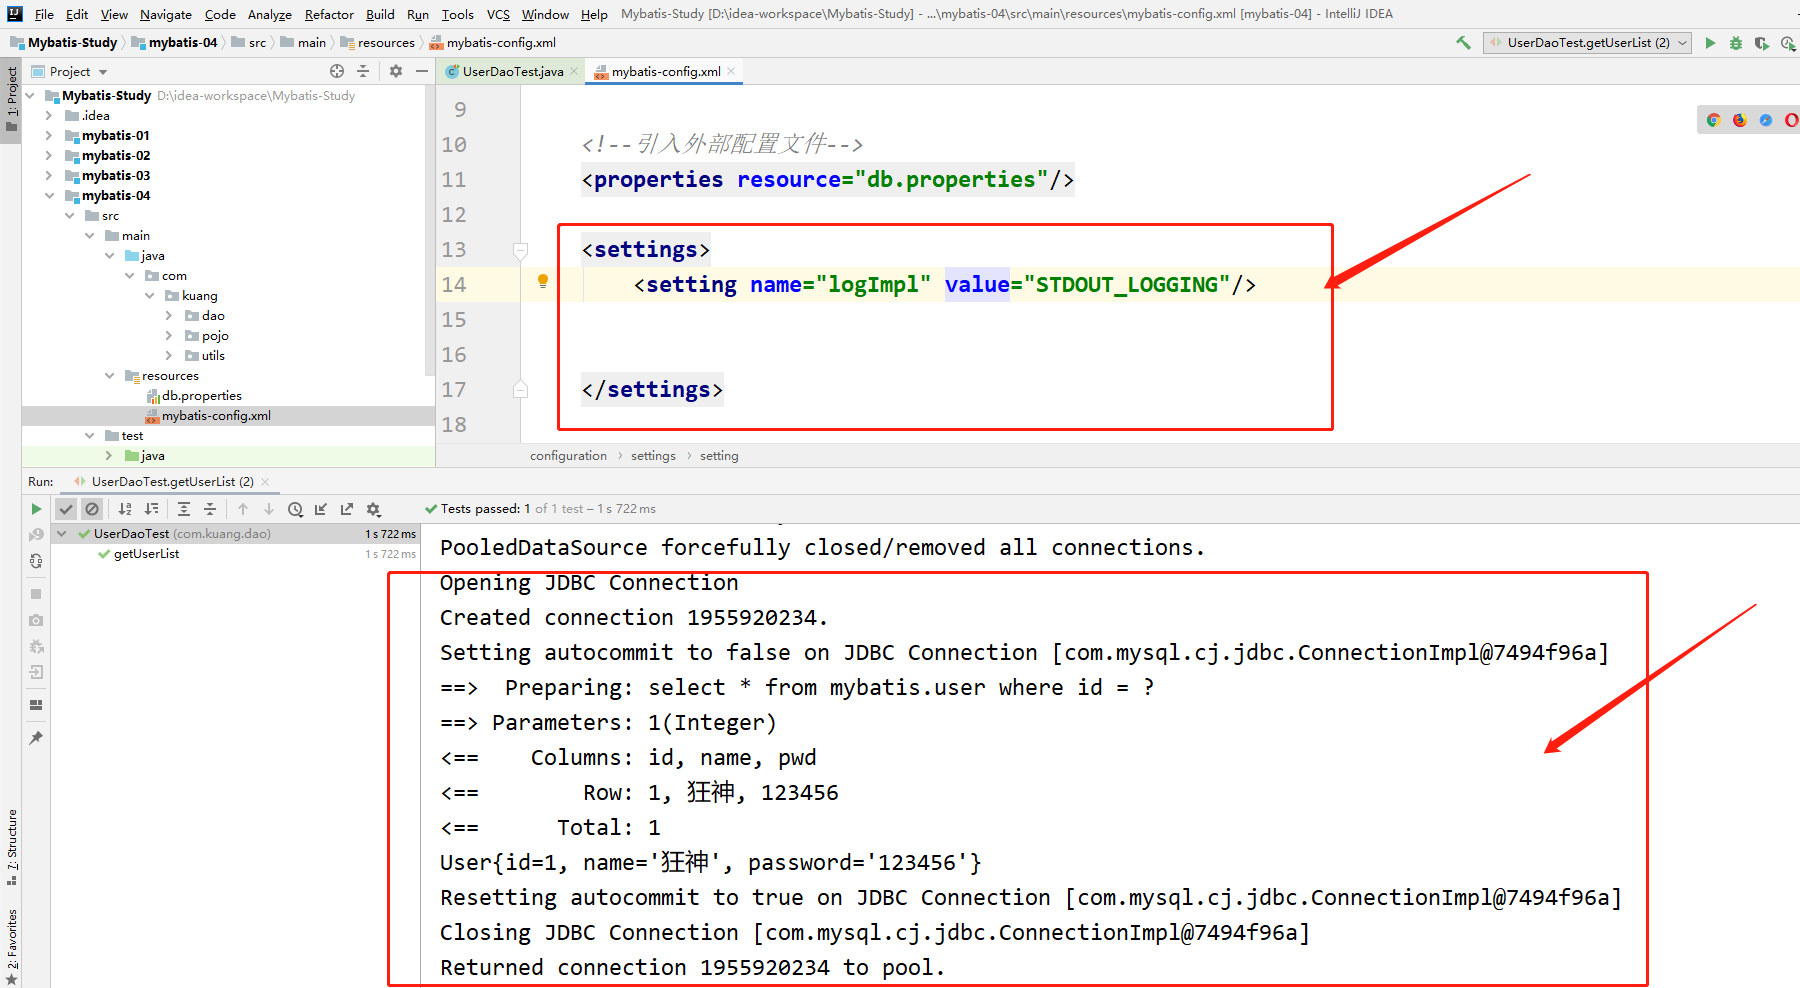The image size is (1800, 988).
Task: Expand the mybatis-03 module
Action: point(49,176)
